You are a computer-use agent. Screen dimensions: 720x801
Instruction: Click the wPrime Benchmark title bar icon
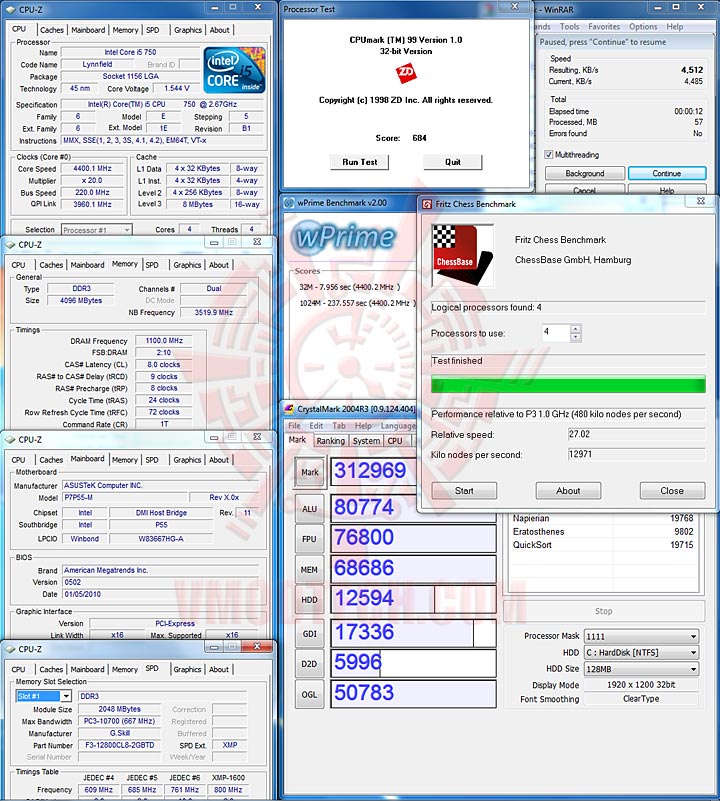pyautogui.click(x=289, y=203)
